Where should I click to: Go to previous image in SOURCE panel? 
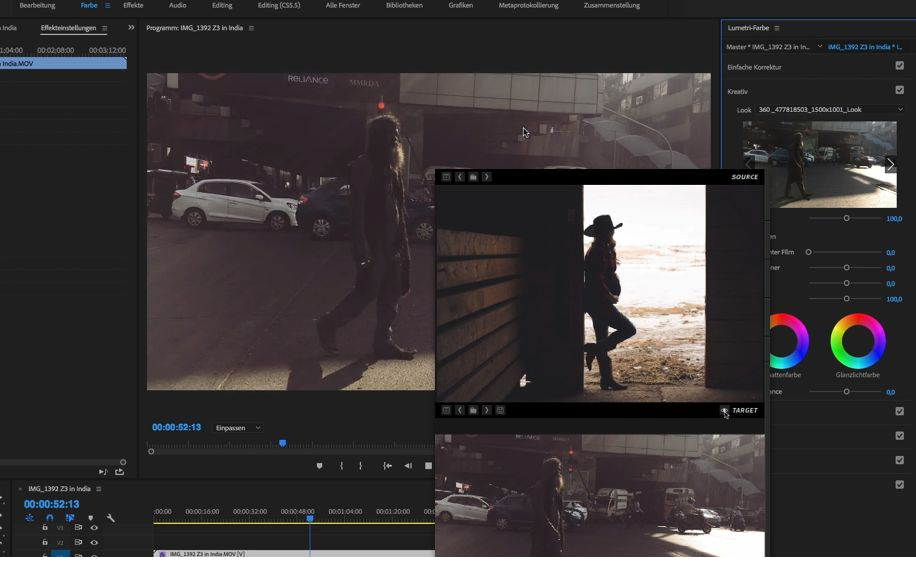460,177
